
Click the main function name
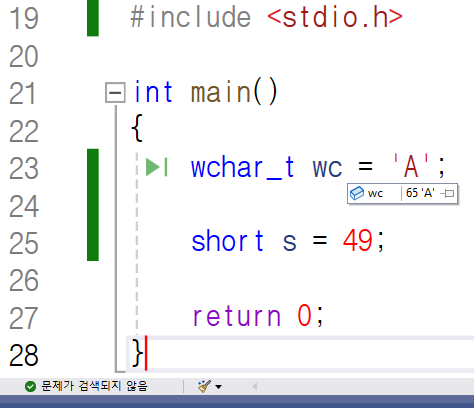(x=221, y=92)
